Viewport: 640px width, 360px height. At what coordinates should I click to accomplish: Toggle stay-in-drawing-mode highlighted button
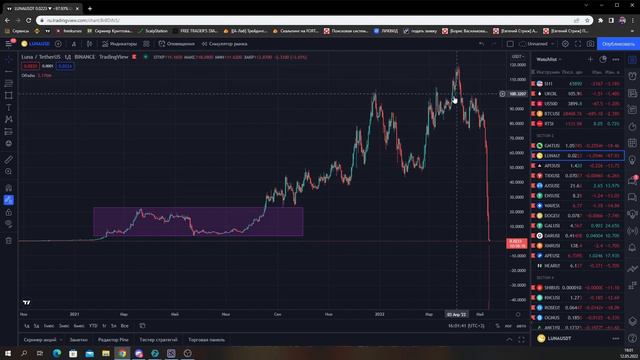(x=9, y=200)
